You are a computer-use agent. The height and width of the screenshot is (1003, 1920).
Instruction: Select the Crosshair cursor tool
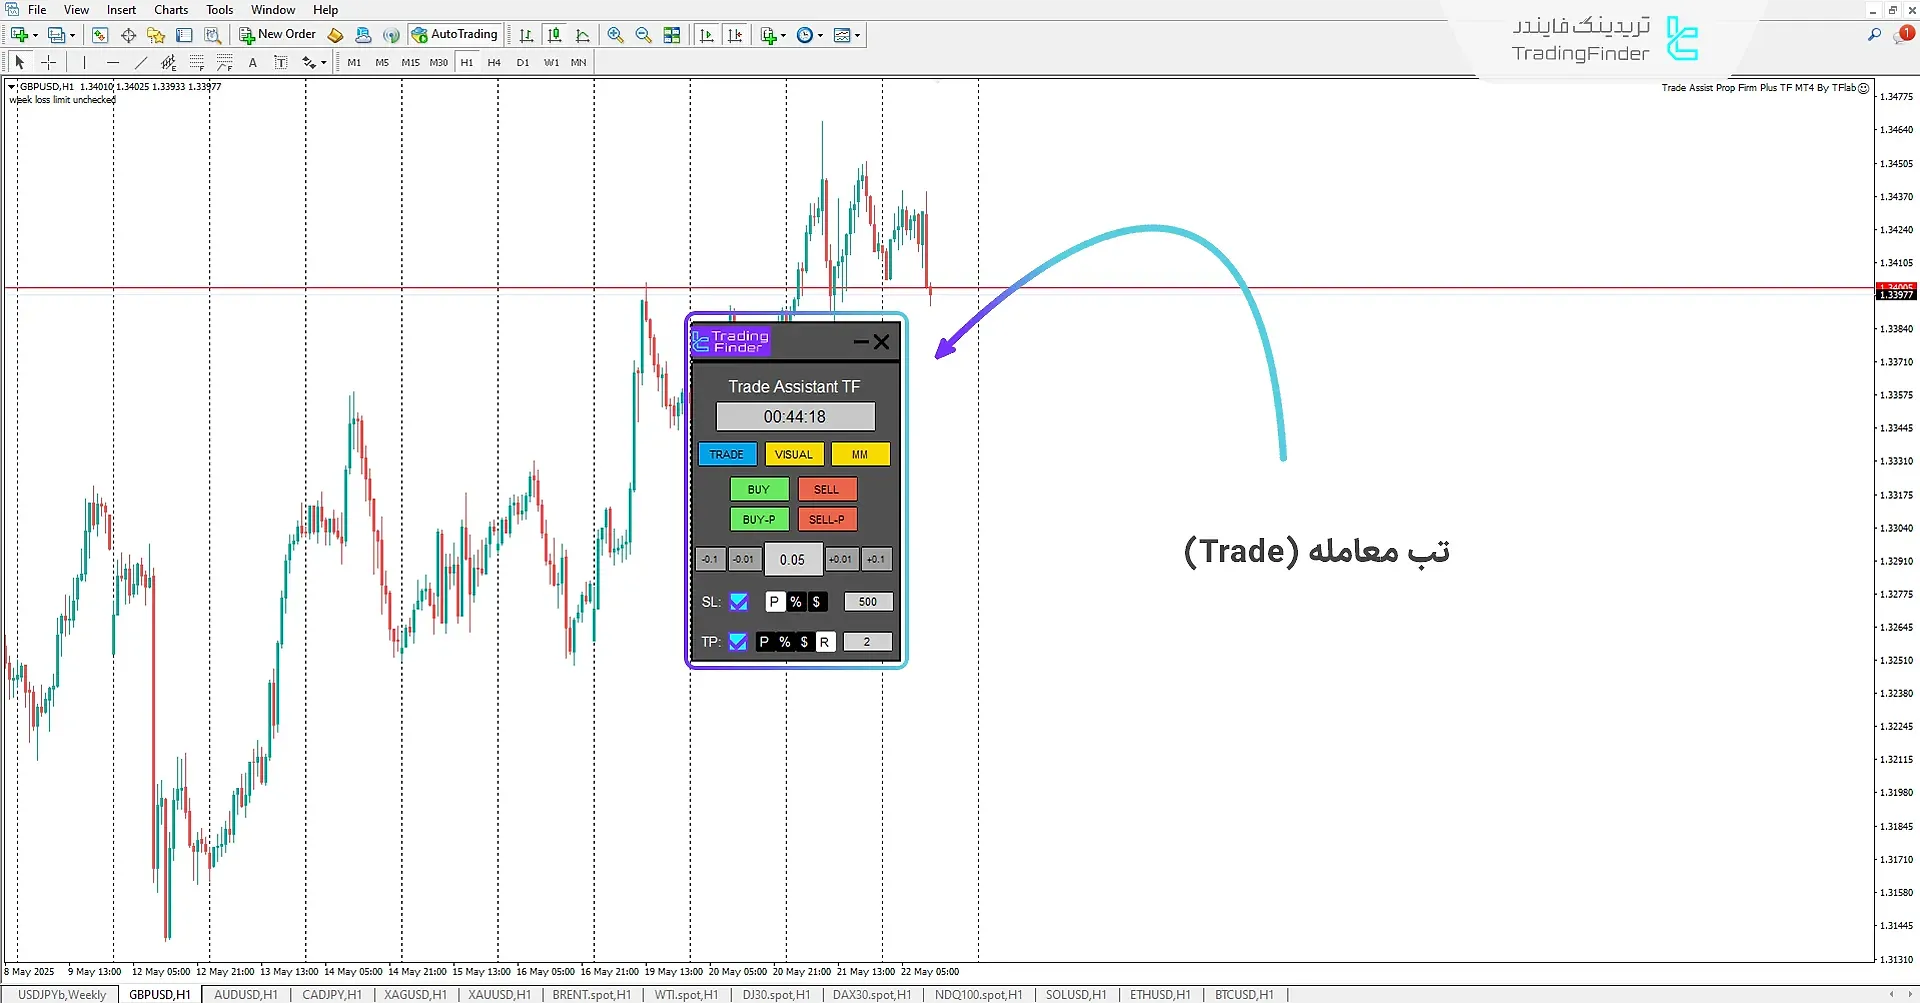coord(48,62)
